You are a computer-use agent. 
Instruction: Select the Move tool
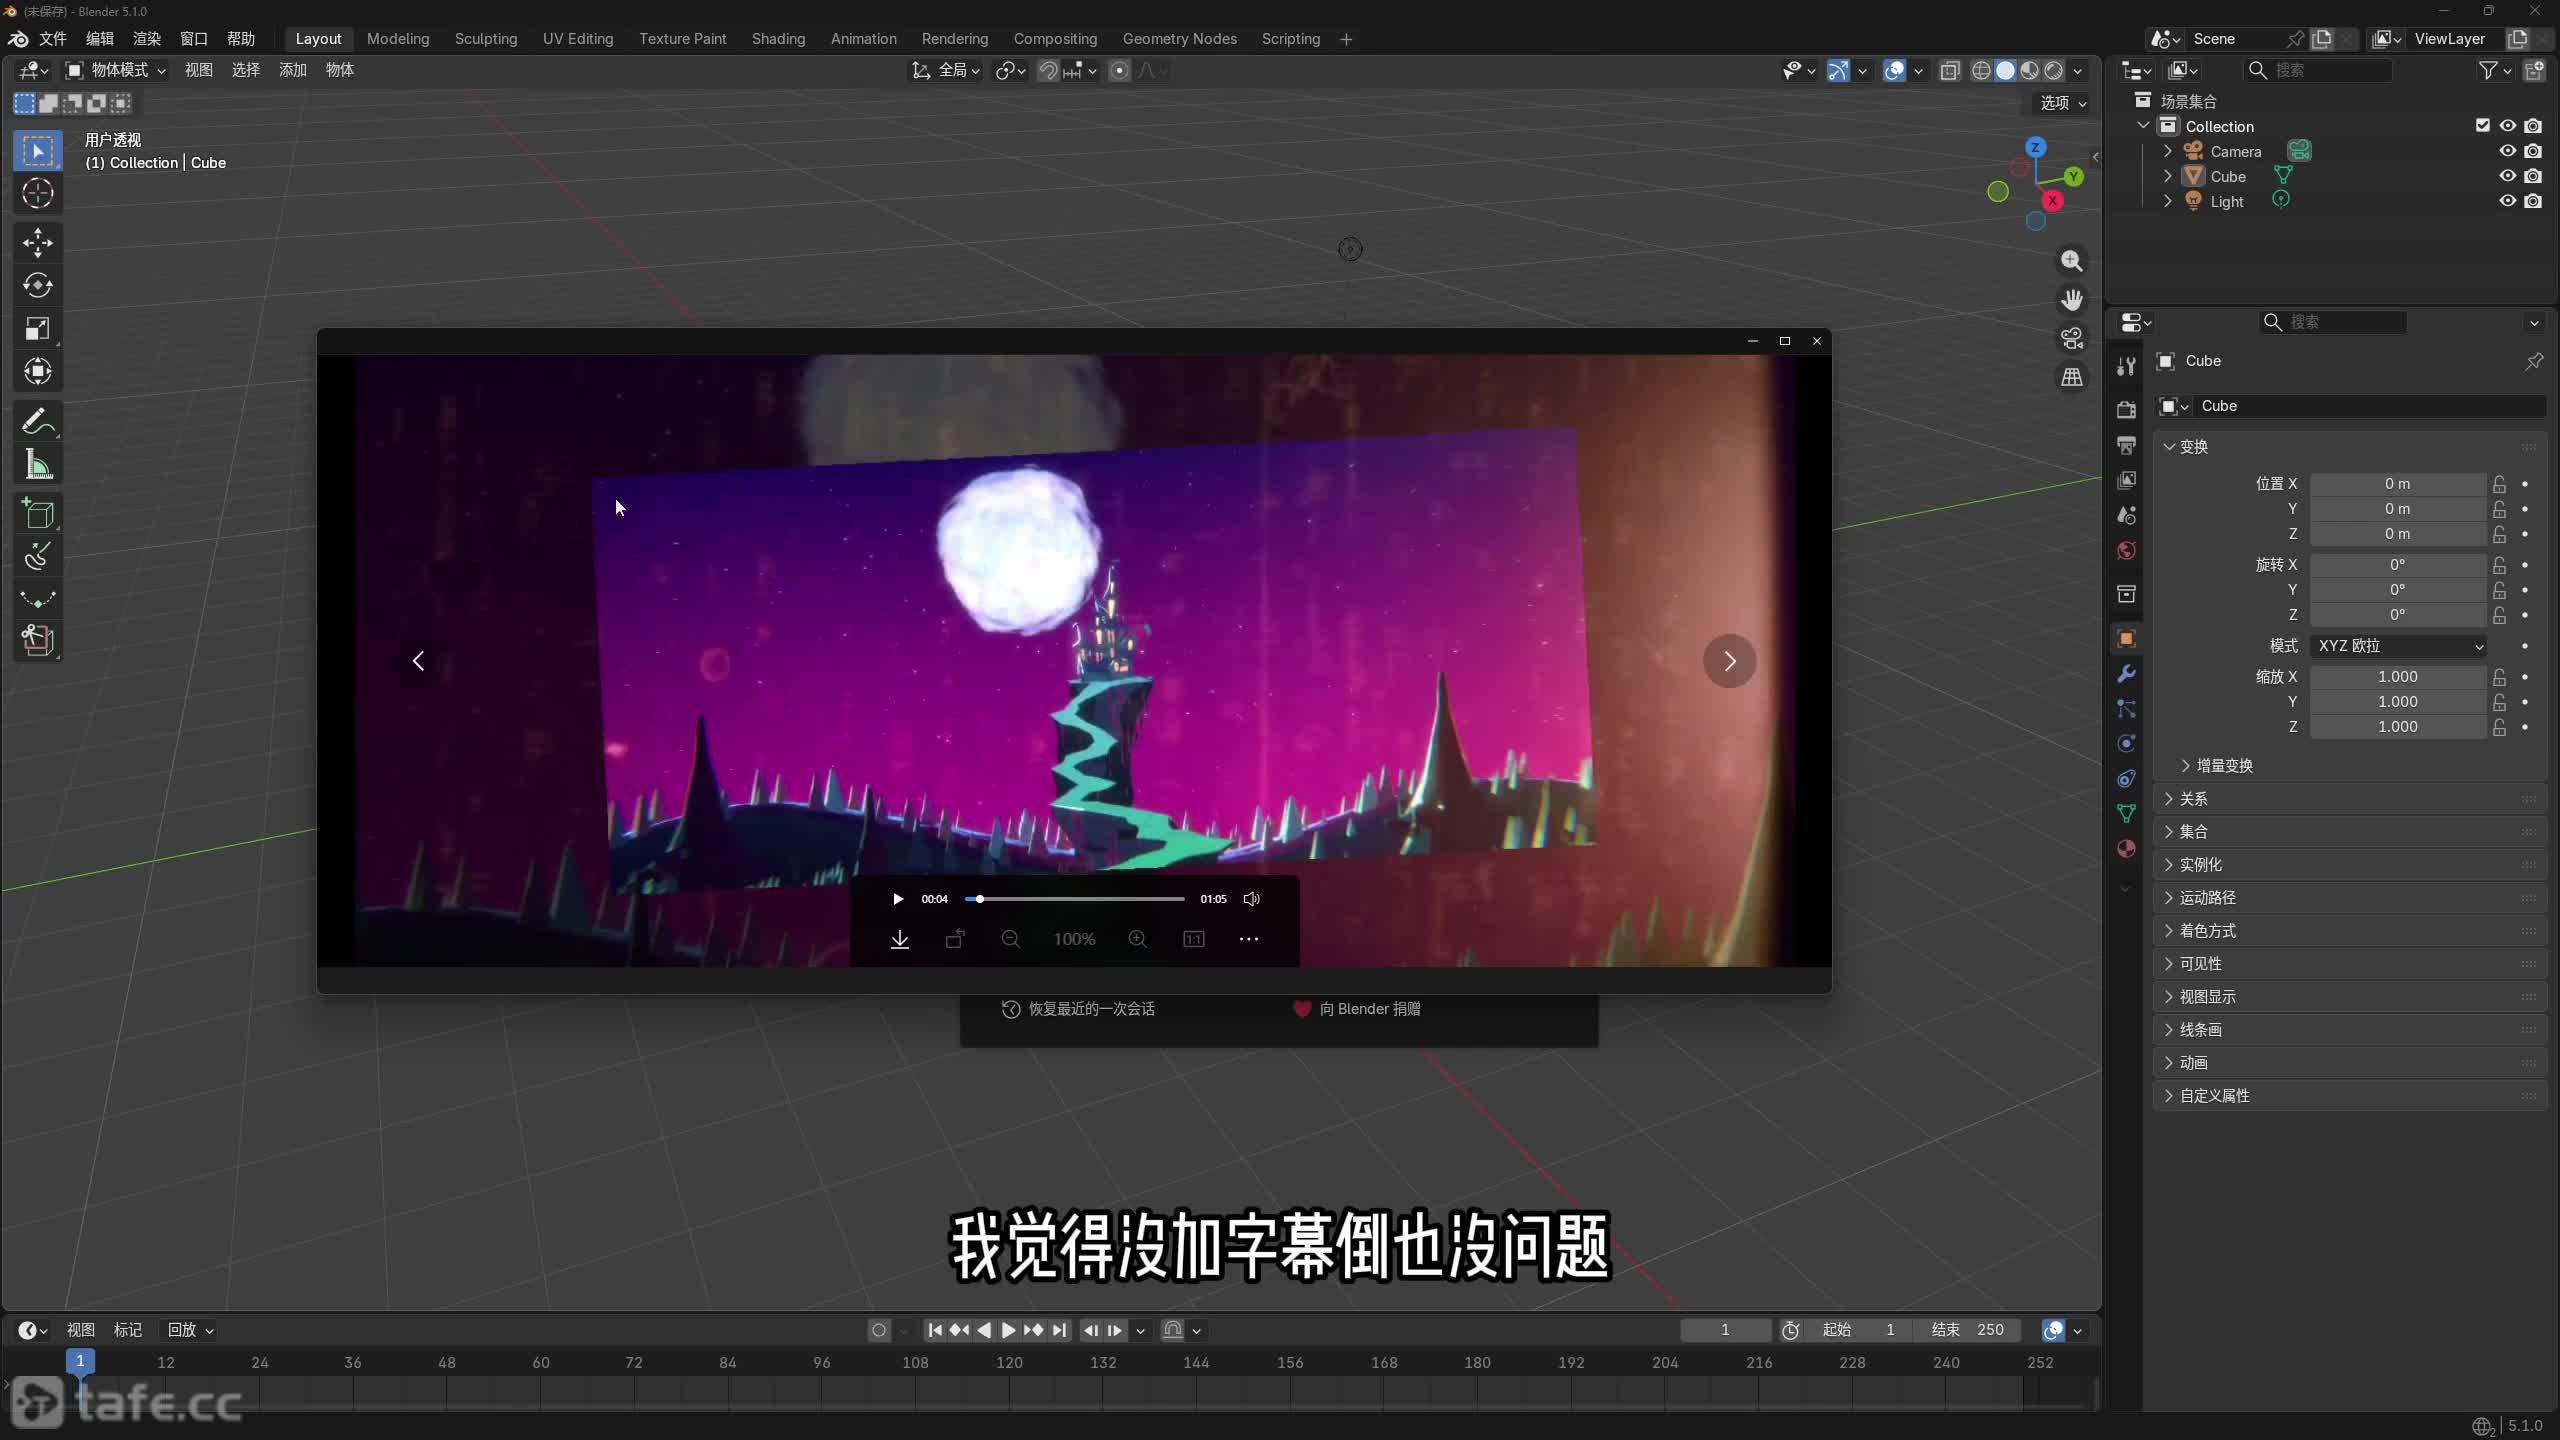[38, 243]
